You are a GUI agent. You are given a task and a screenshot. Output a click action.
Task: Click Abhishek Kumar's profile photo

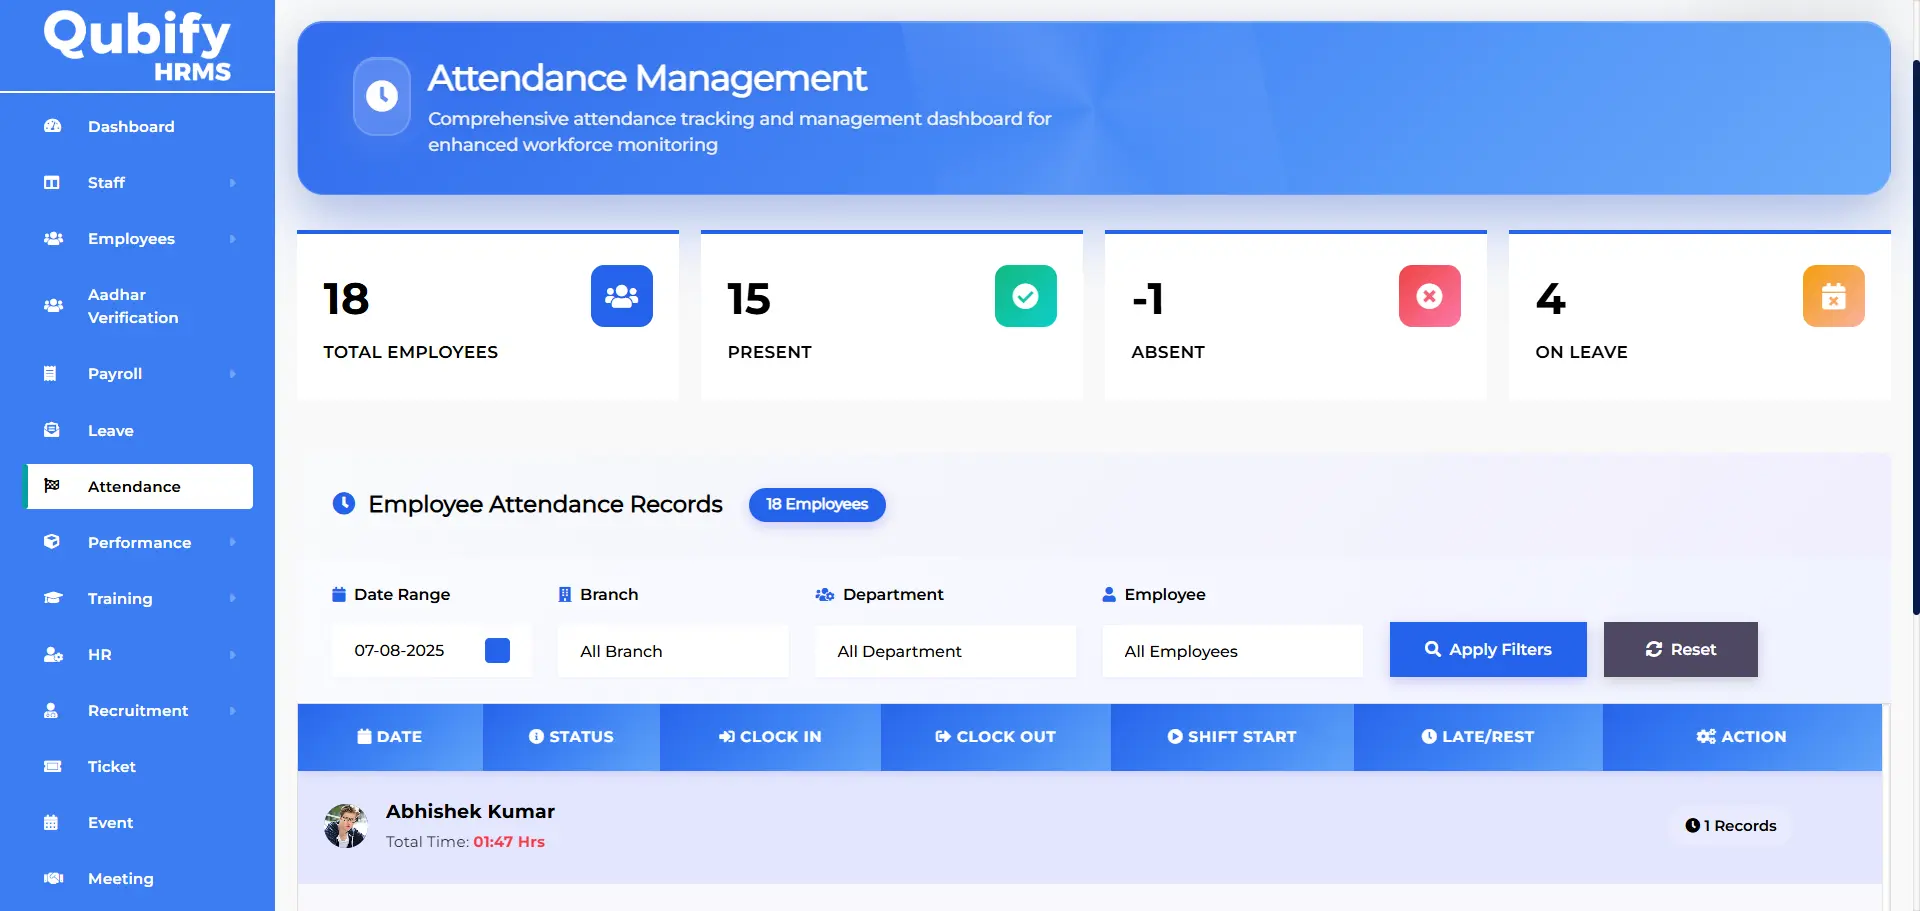(346, 826)
